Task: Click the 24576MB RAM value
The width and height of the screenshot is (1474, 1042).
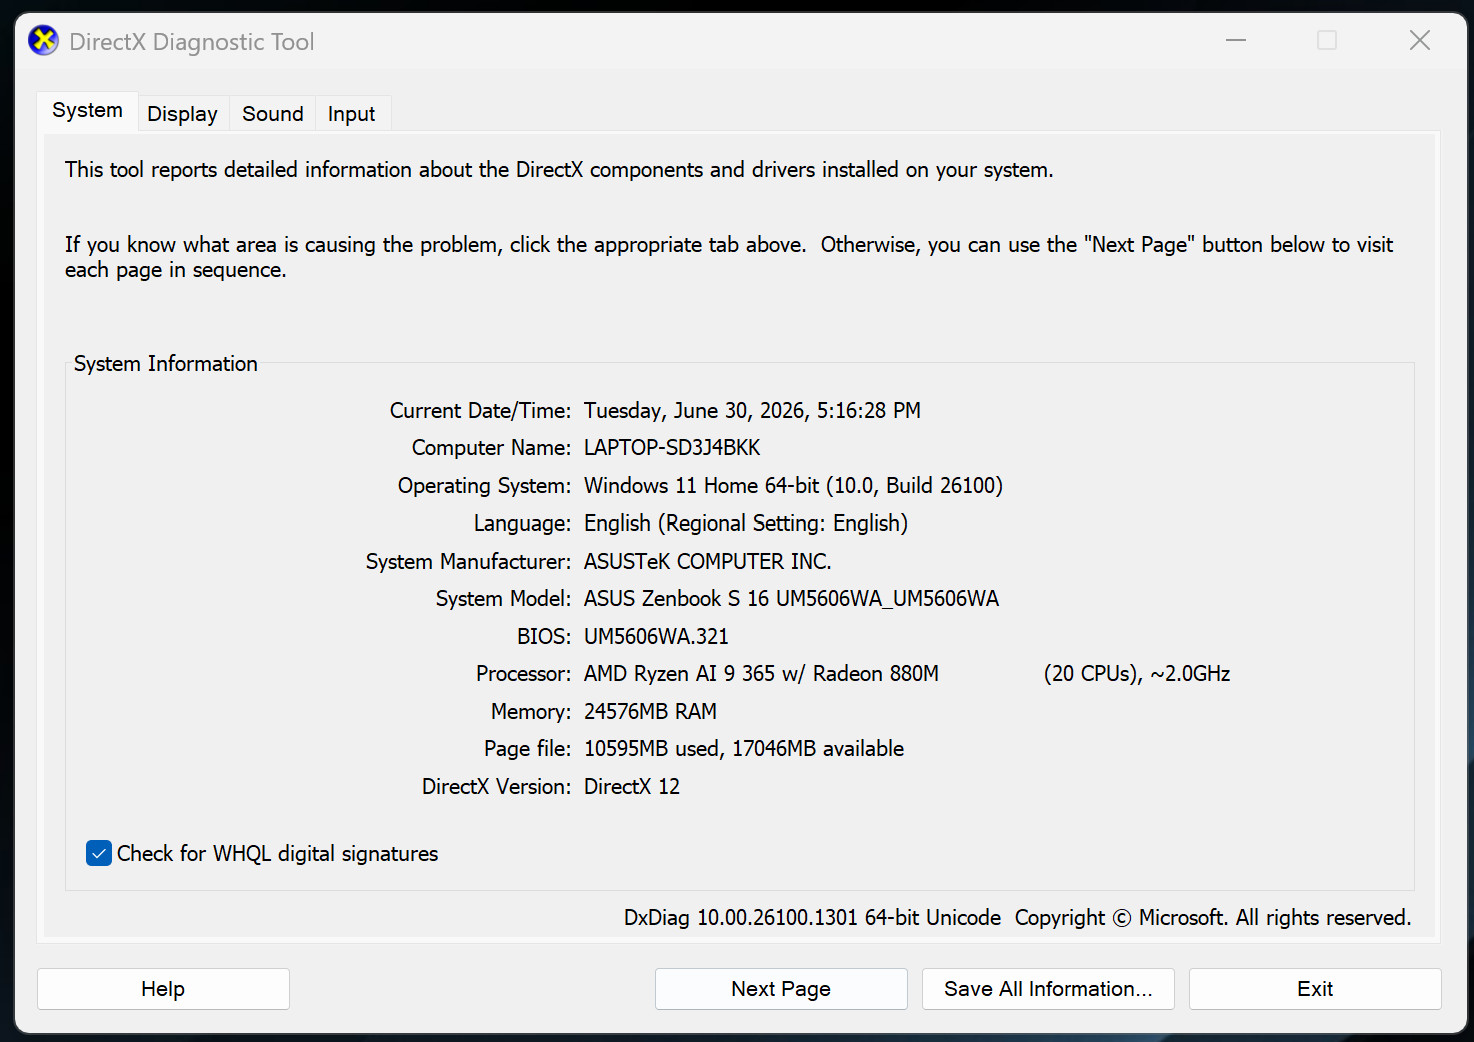Action: [x=650, y=712]
